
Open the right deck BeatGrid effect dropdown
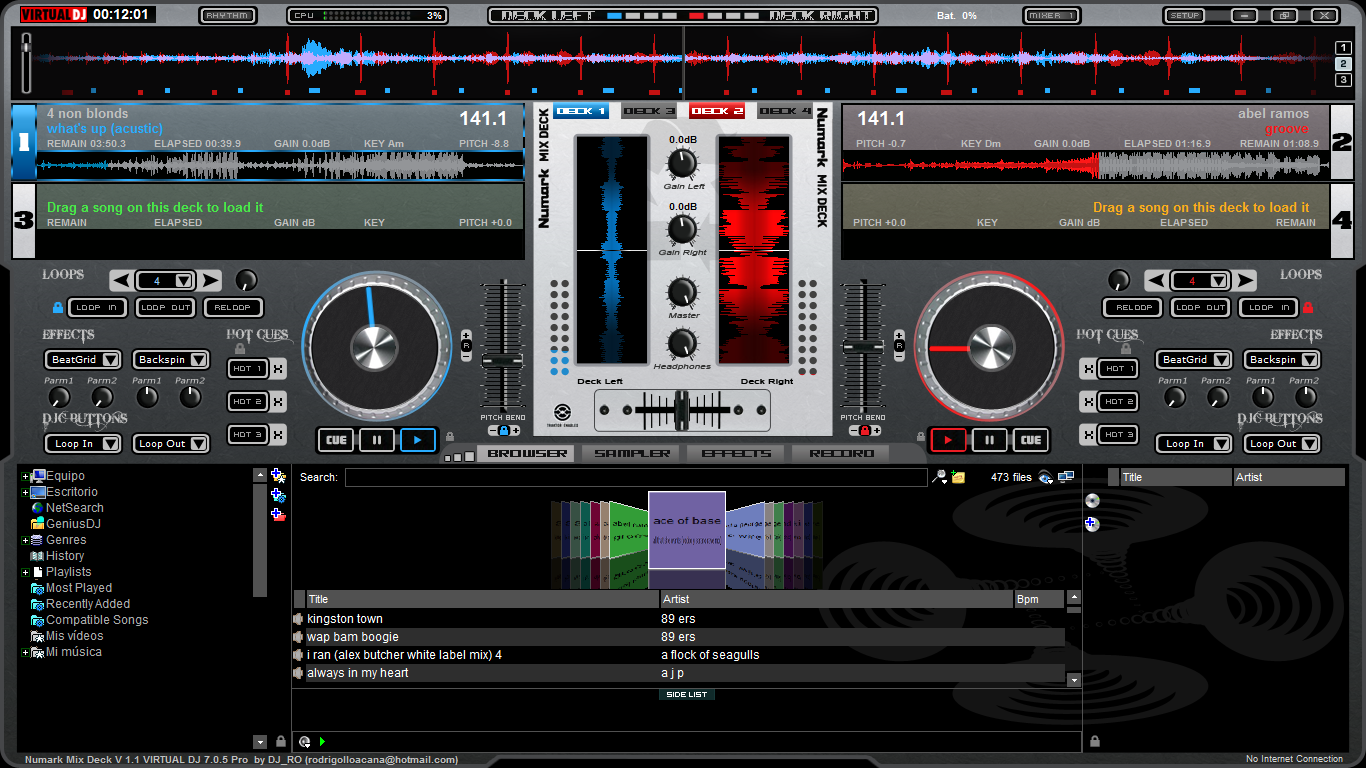tap(1222, 360)
